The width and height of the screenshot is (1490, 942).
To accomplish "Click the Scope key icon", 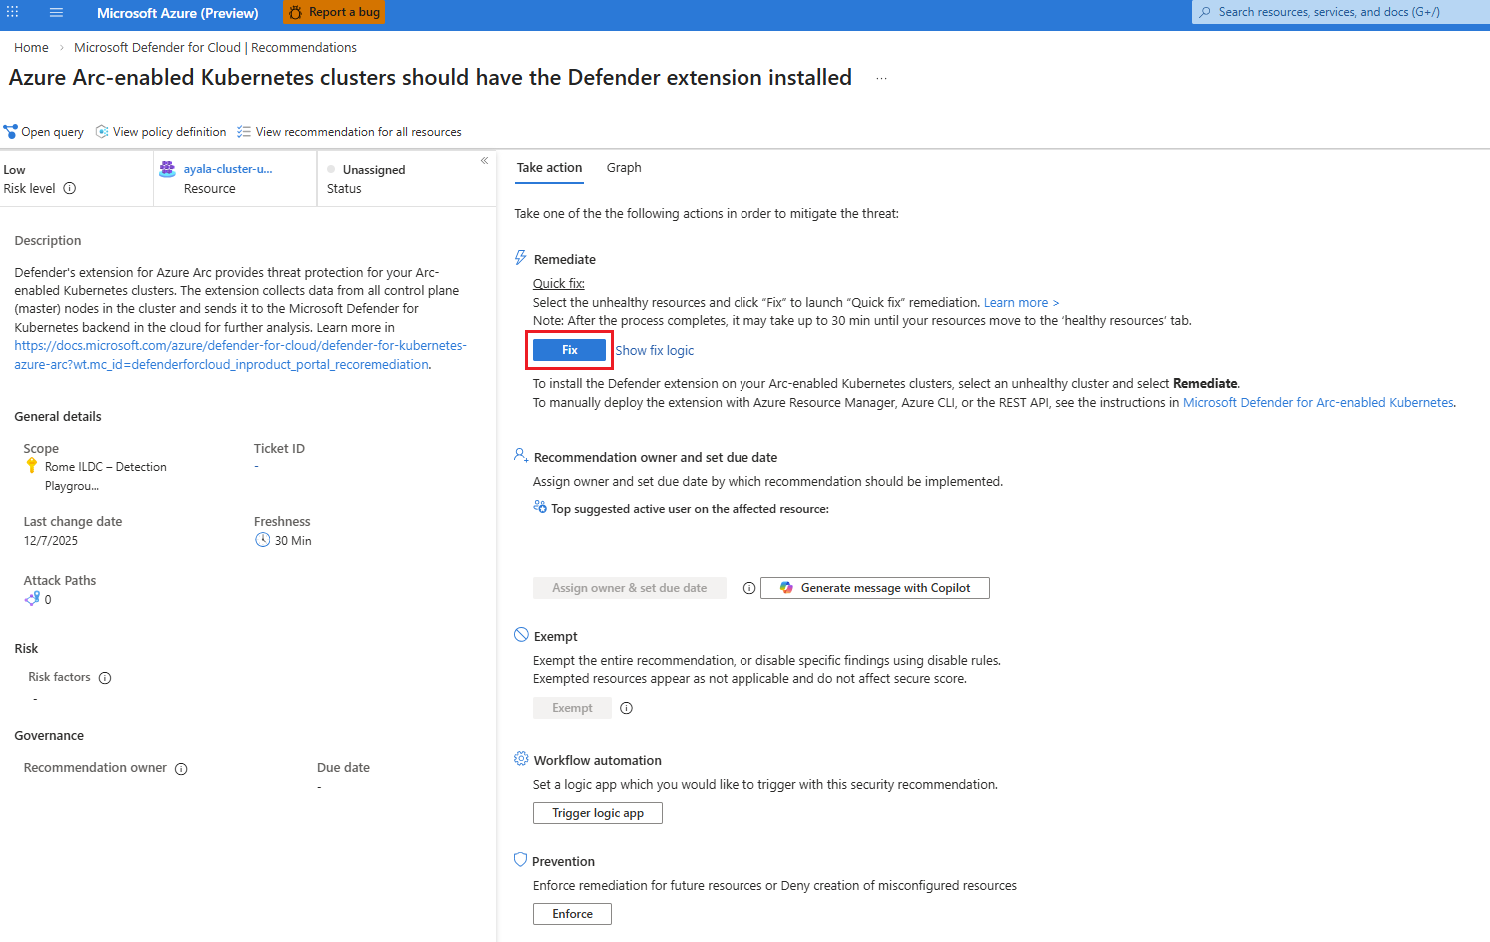I will point(32,466).
